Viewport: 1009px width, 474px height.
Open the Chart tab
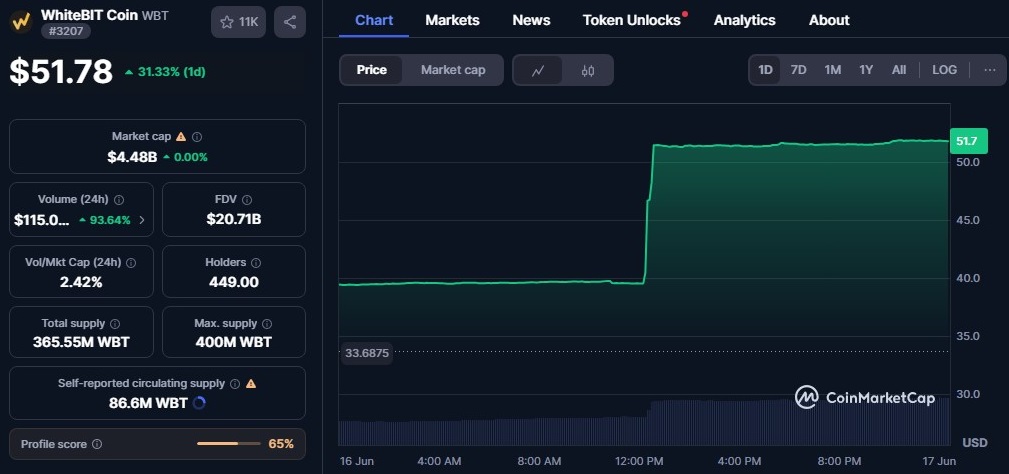tap(374, 20)
